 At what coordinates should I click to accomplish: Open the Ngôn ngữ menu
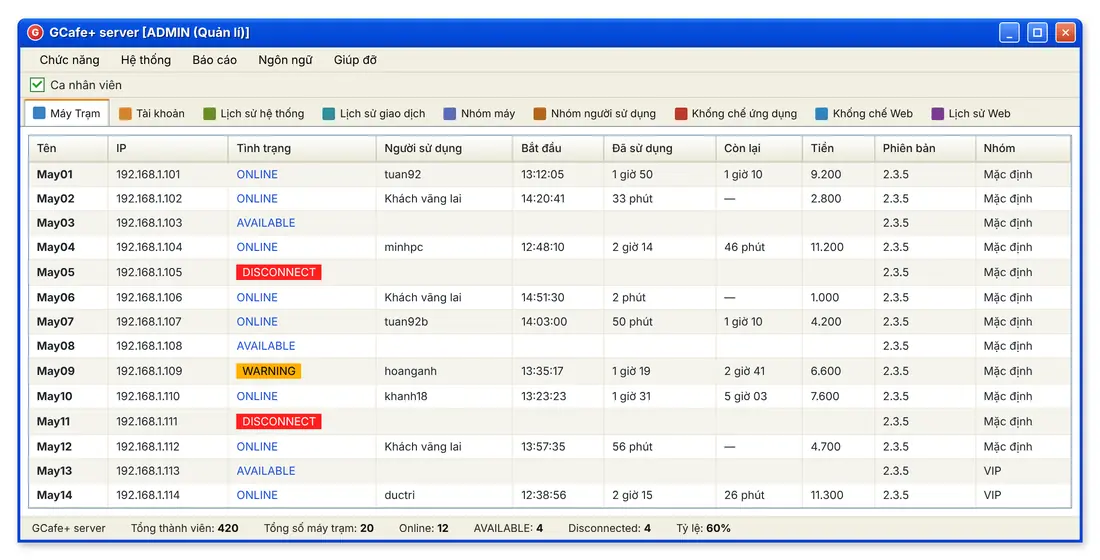point(285,60)
